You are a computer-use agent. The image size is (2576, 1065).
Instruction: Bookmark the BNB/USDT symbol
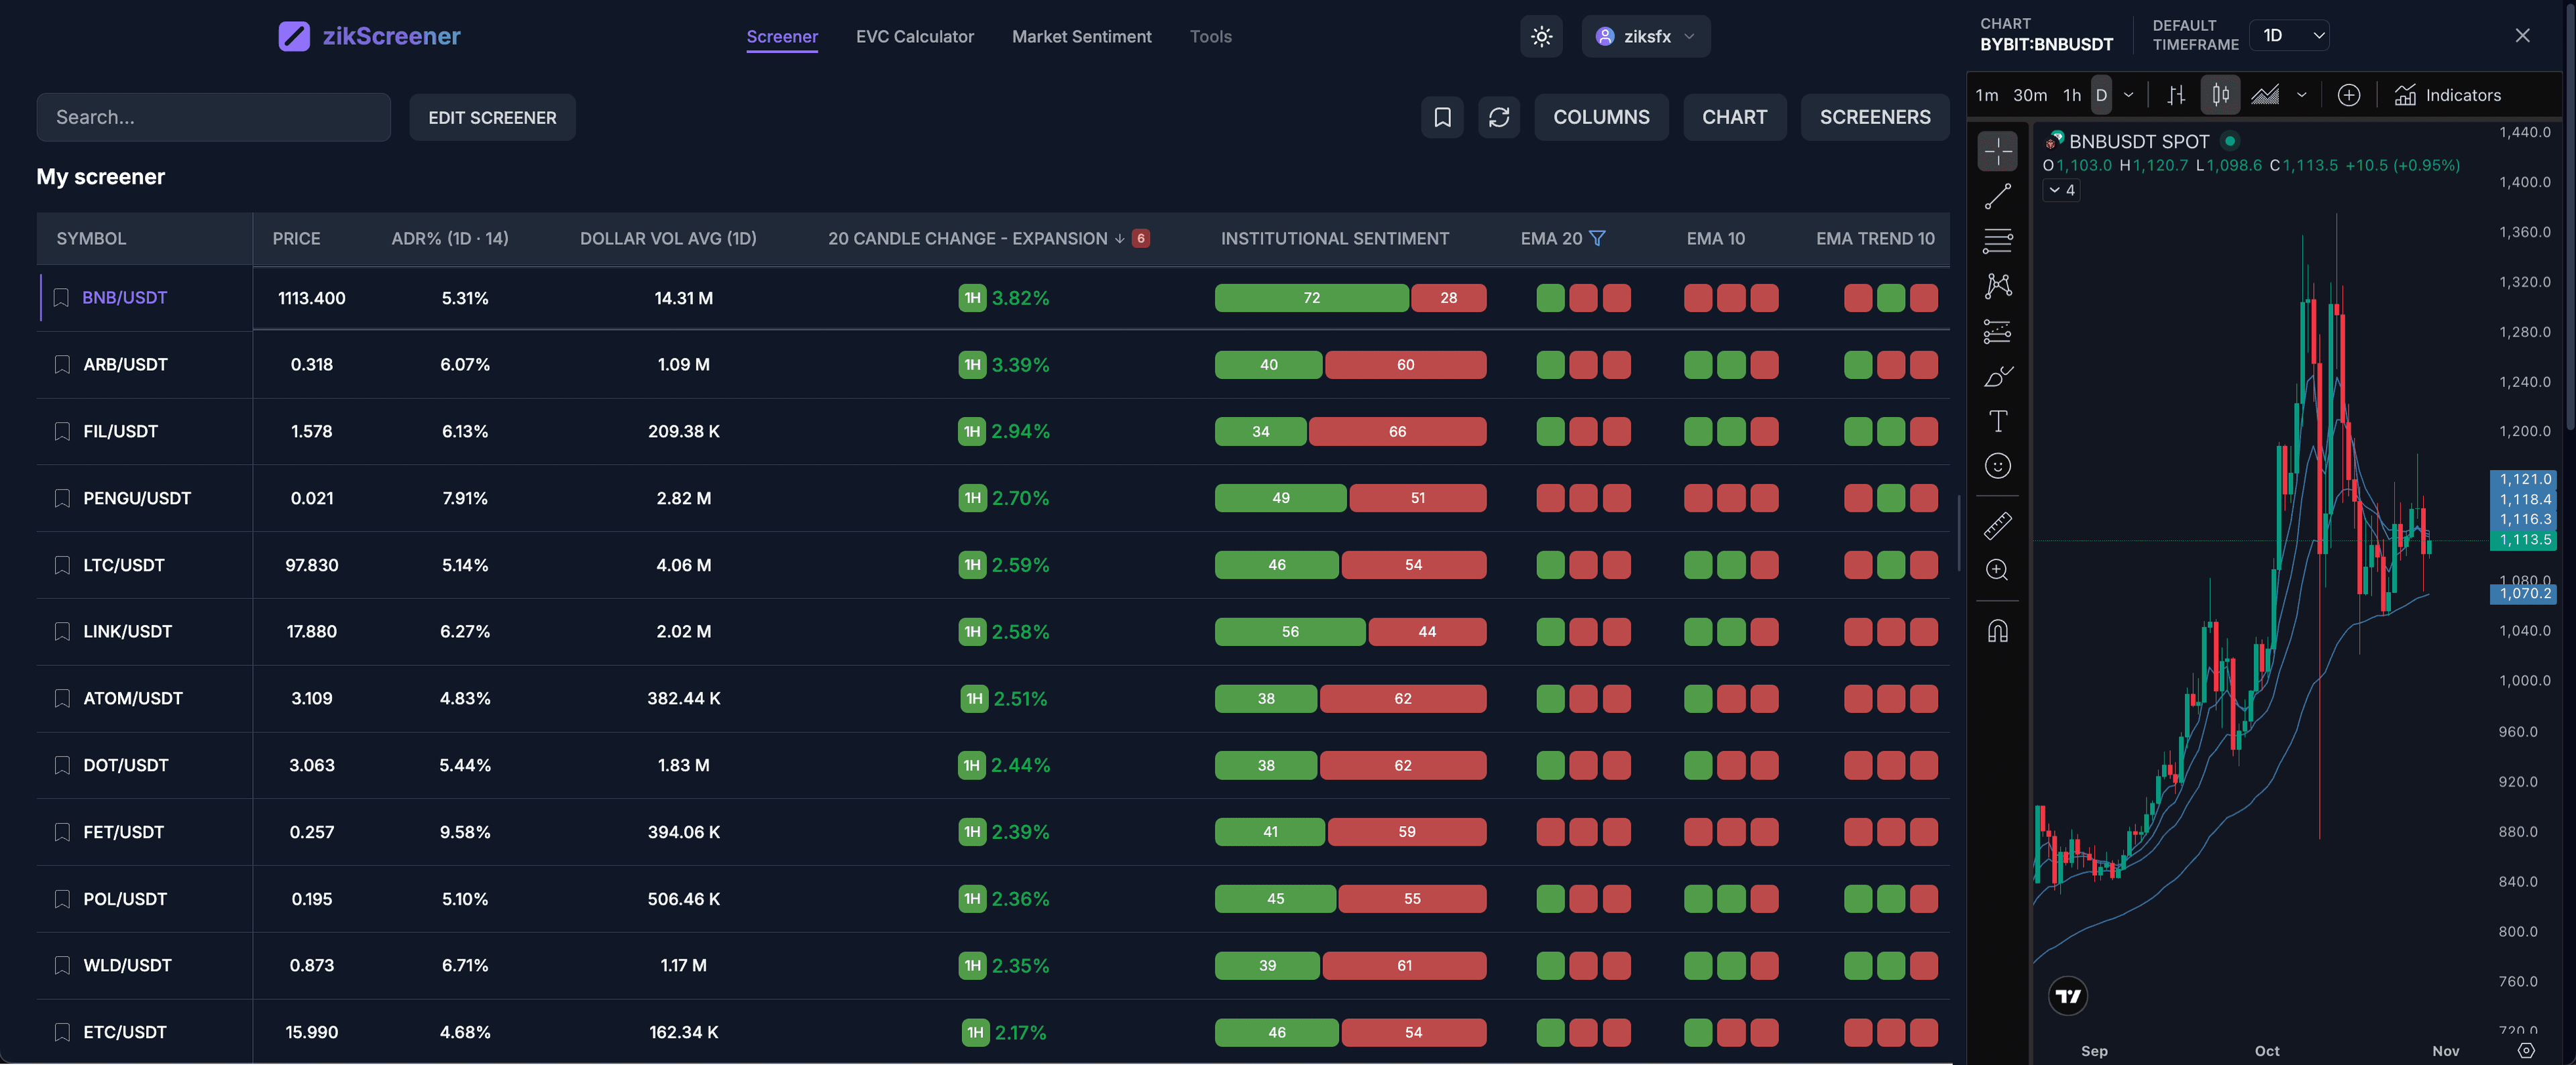[x=61, y=298]
